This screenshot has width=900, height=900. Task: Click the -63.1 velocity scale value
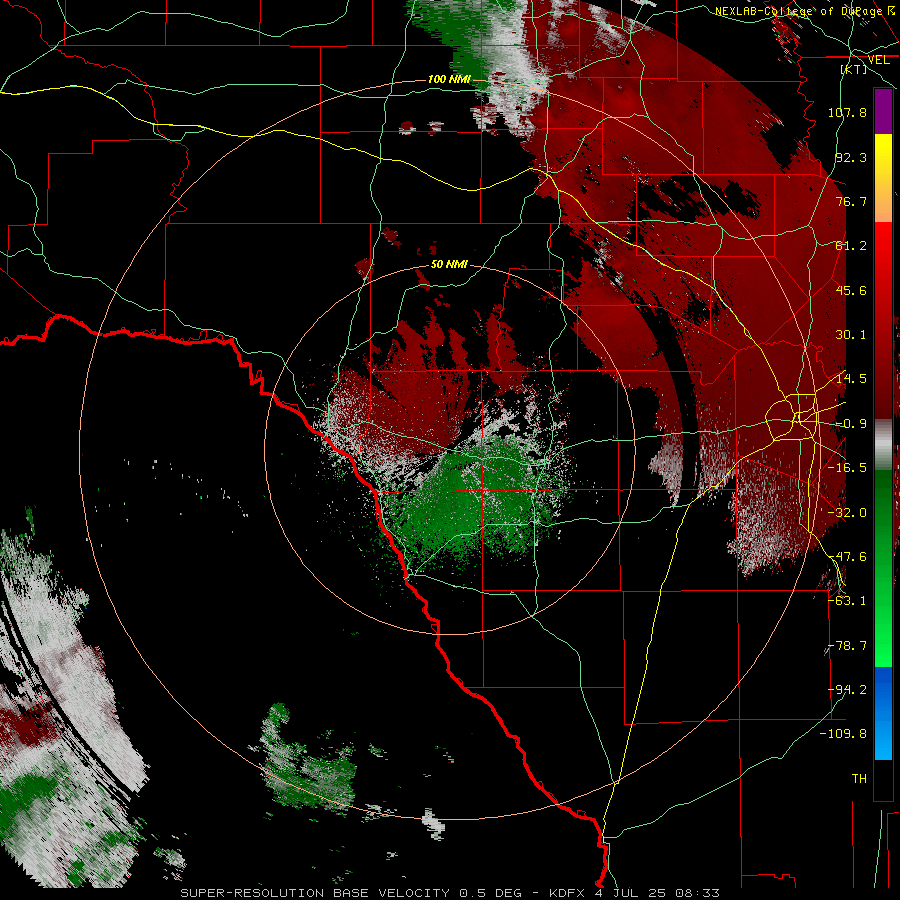pos(847,601)
